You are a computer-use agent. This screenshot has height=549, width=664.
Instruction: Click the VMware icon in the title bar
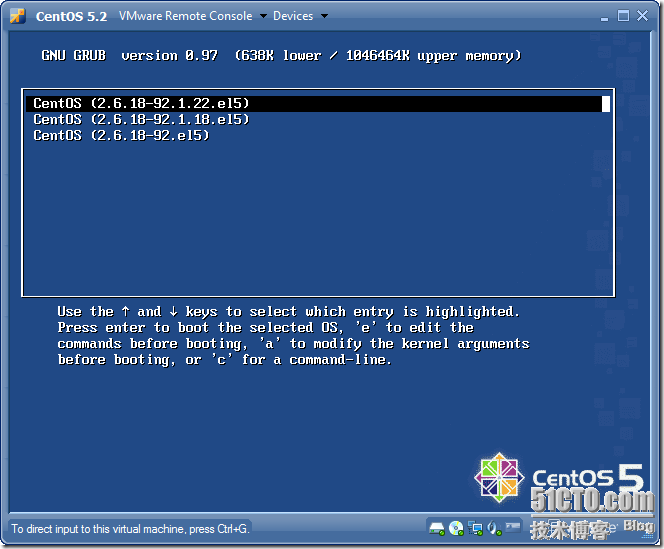tap(17, 16)
